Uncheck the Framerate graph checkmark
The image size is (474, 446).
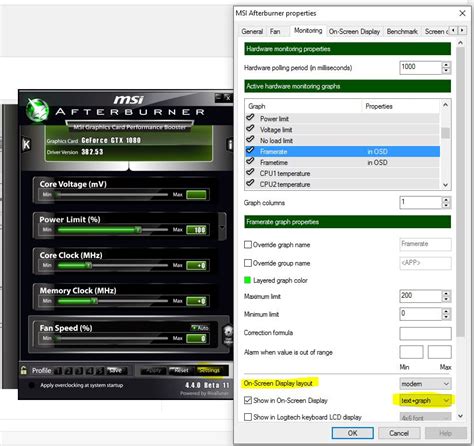tap(250, 151)
